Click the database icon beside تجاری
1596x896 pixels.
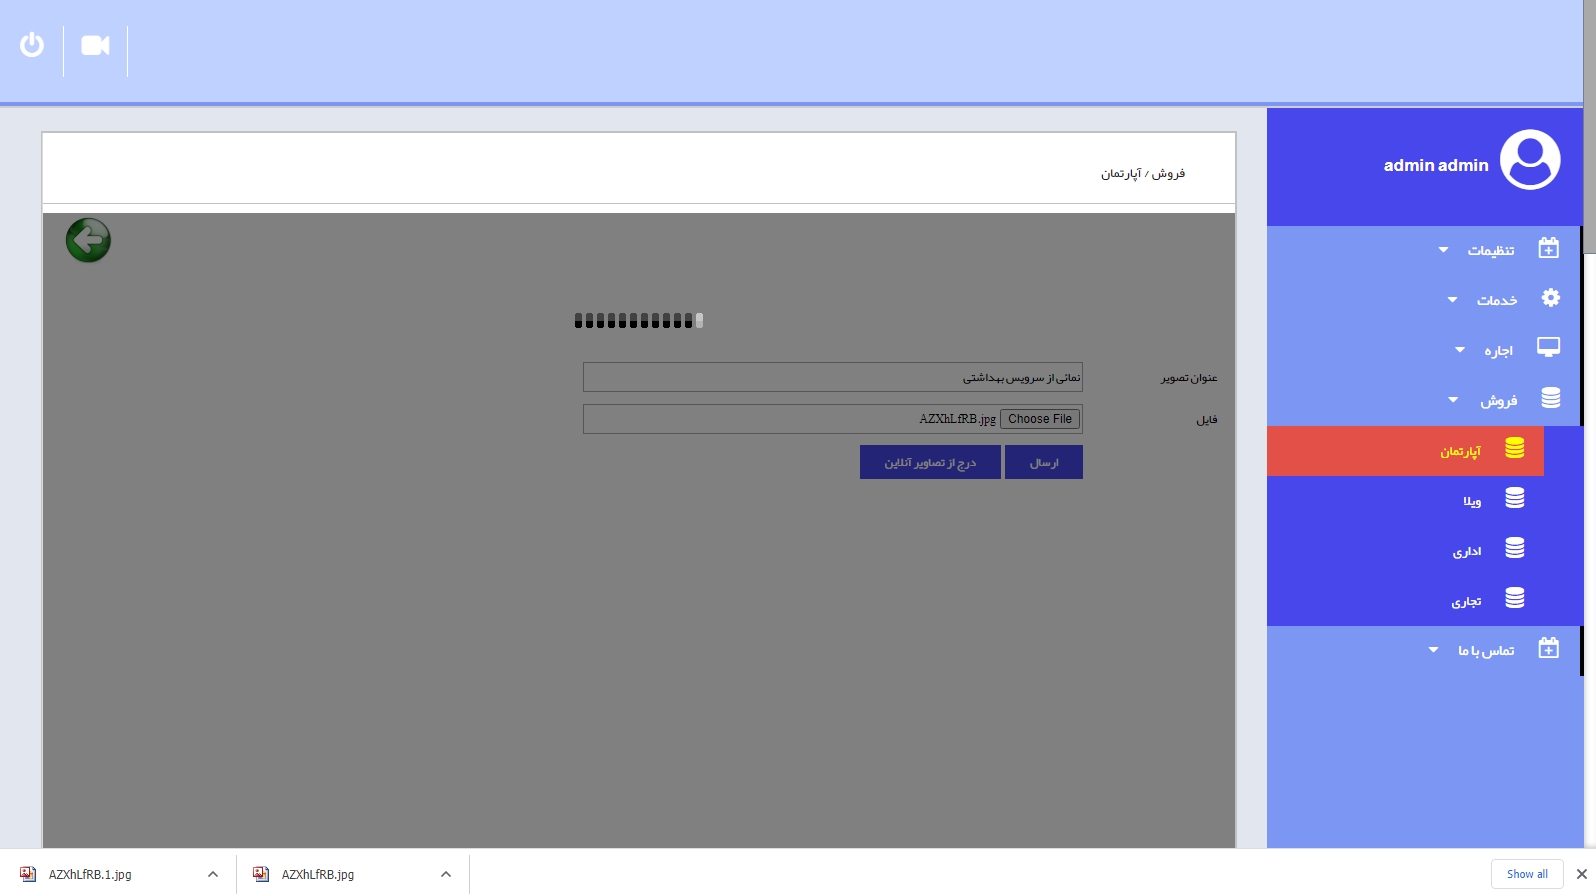click(x=1515, y=599)
